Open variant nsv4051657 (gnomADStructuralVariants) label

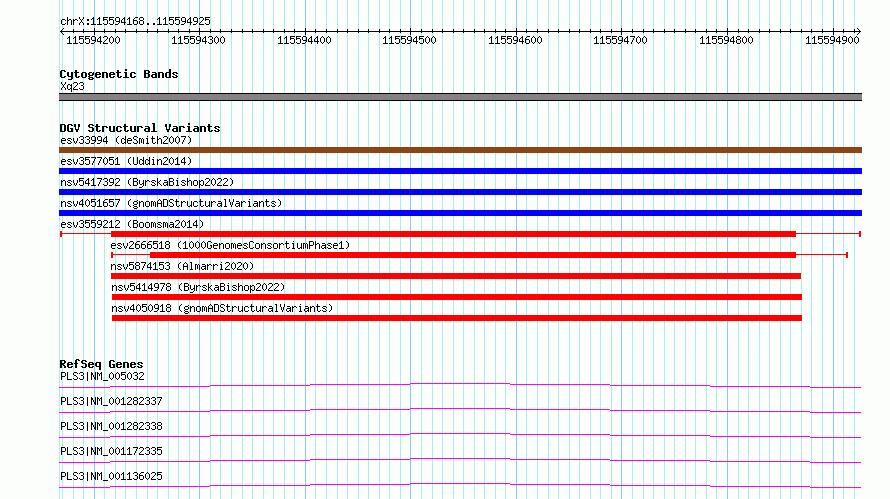(171, 203)
